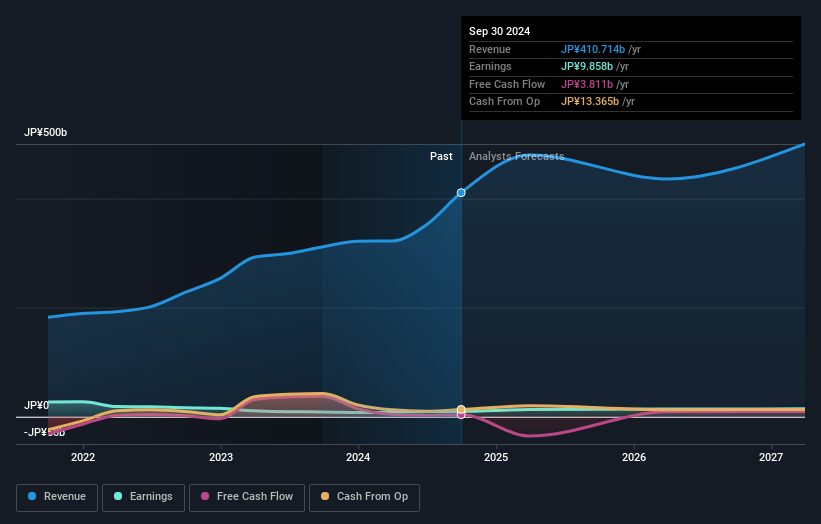Viewport: 821px width, 524px height.
Task: Click the Sep 30 2024 tooltip date
Action: [499, 31]
